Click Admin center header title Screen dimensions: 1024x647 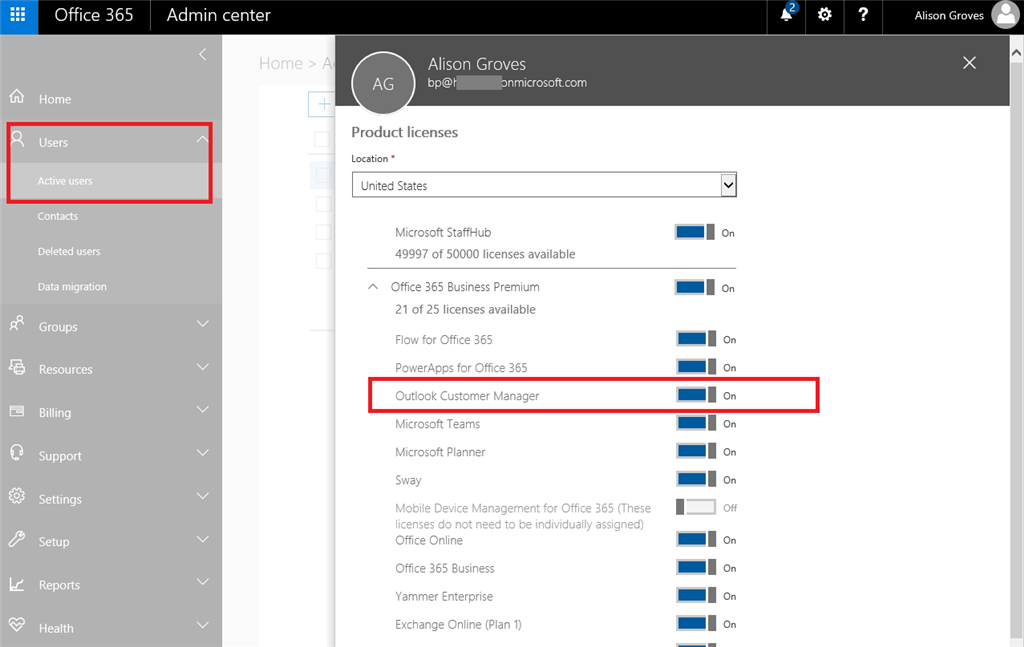(218, 15)
